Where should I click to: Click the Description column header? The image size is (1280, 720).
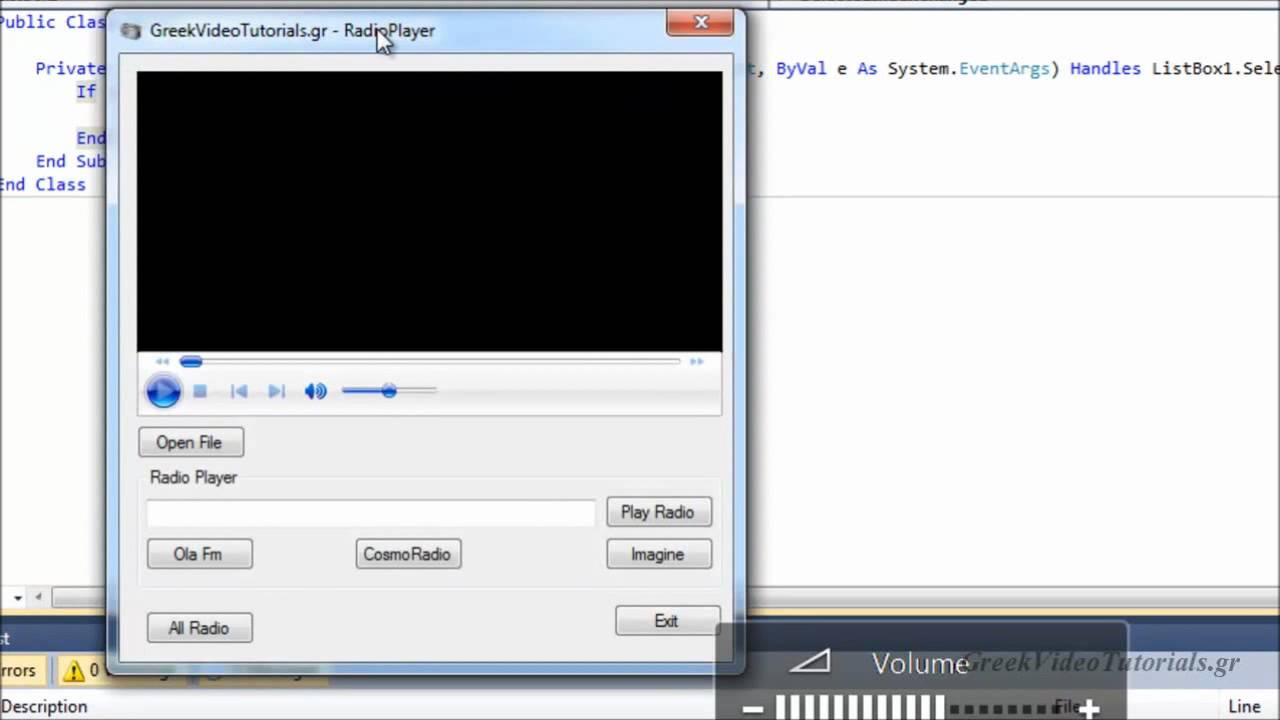tap(44, 706)
